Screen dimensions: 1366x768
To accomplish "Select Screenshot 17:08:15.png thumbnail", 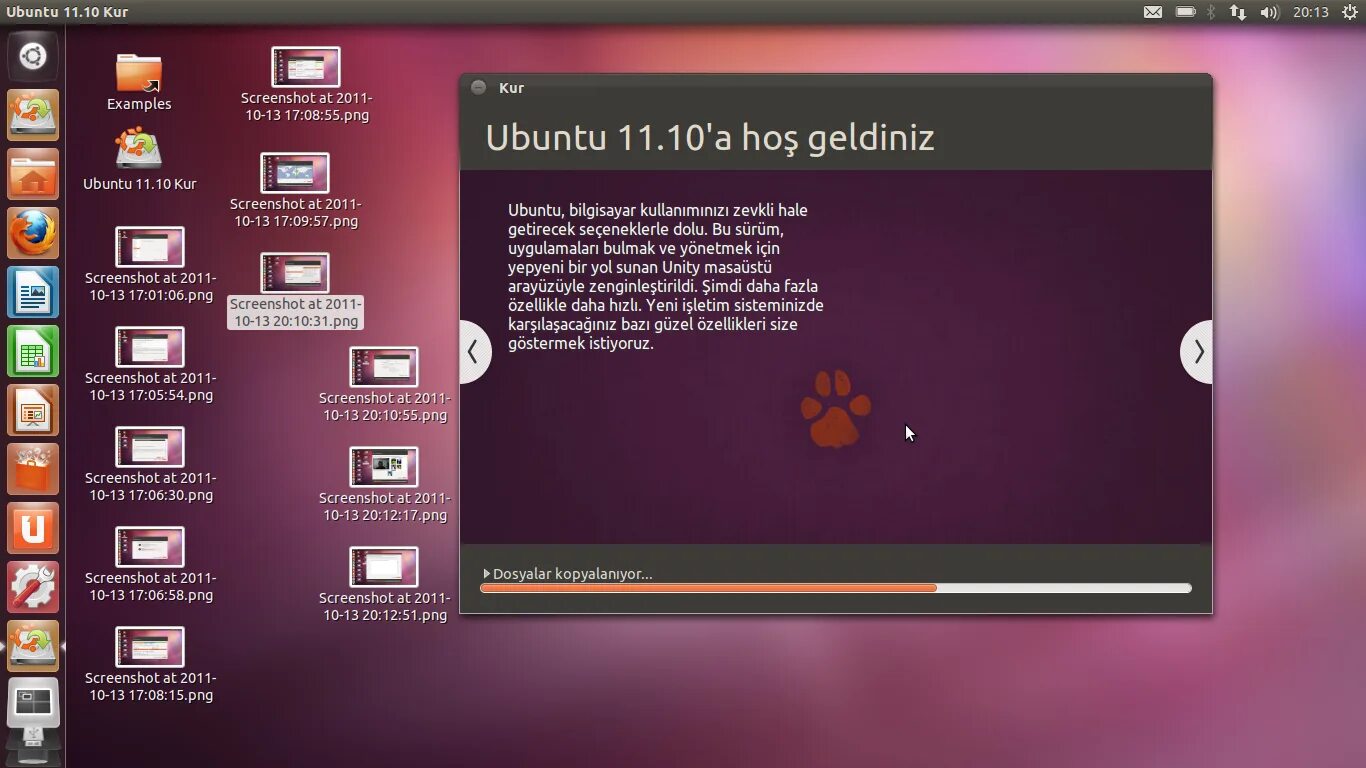I will tap(150, 647).
